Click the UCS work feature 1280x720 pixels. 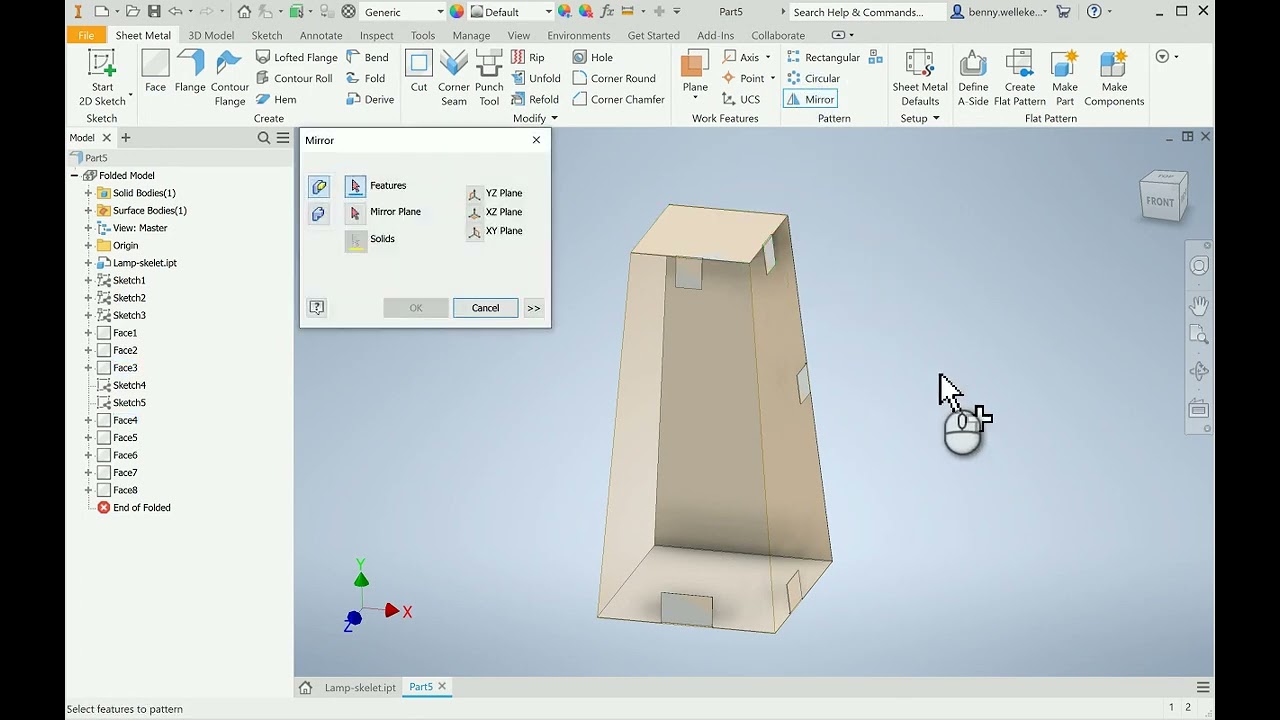(741, 99)
